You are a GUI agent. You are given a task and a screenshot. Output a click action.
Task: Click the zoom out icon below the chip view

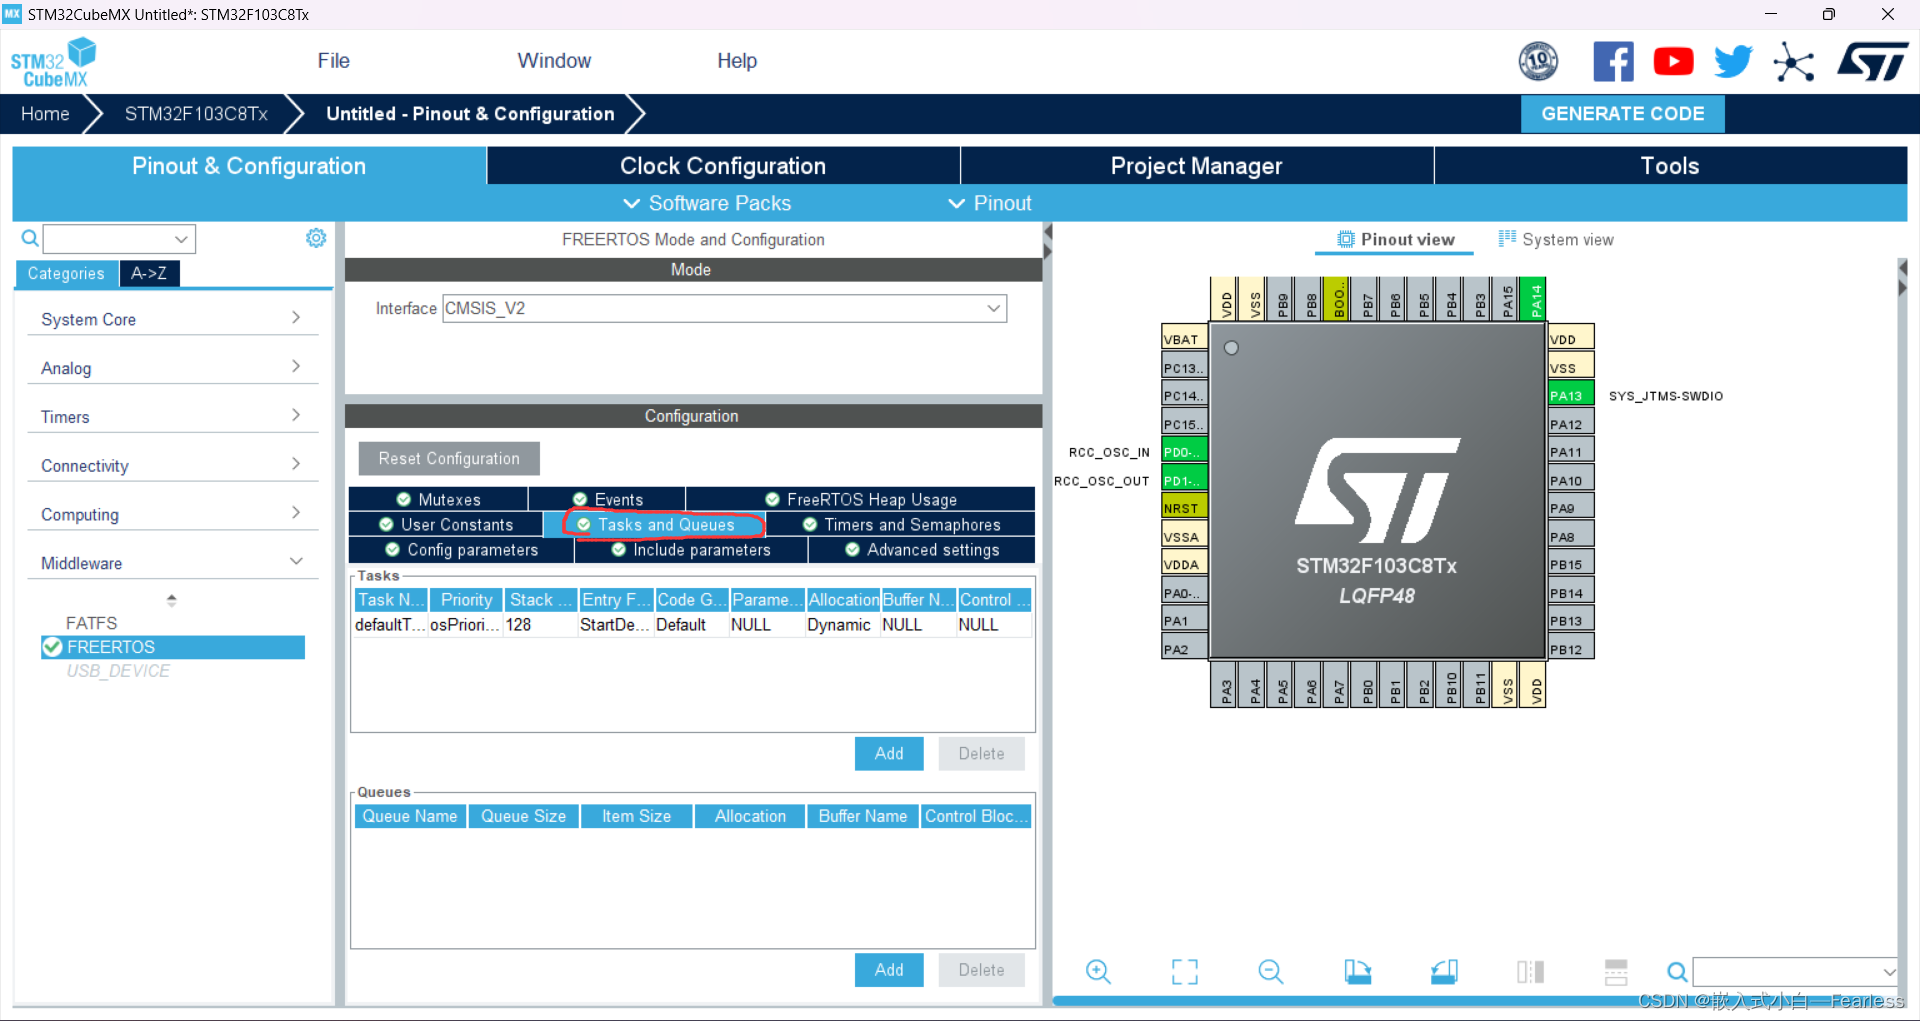1270,970
